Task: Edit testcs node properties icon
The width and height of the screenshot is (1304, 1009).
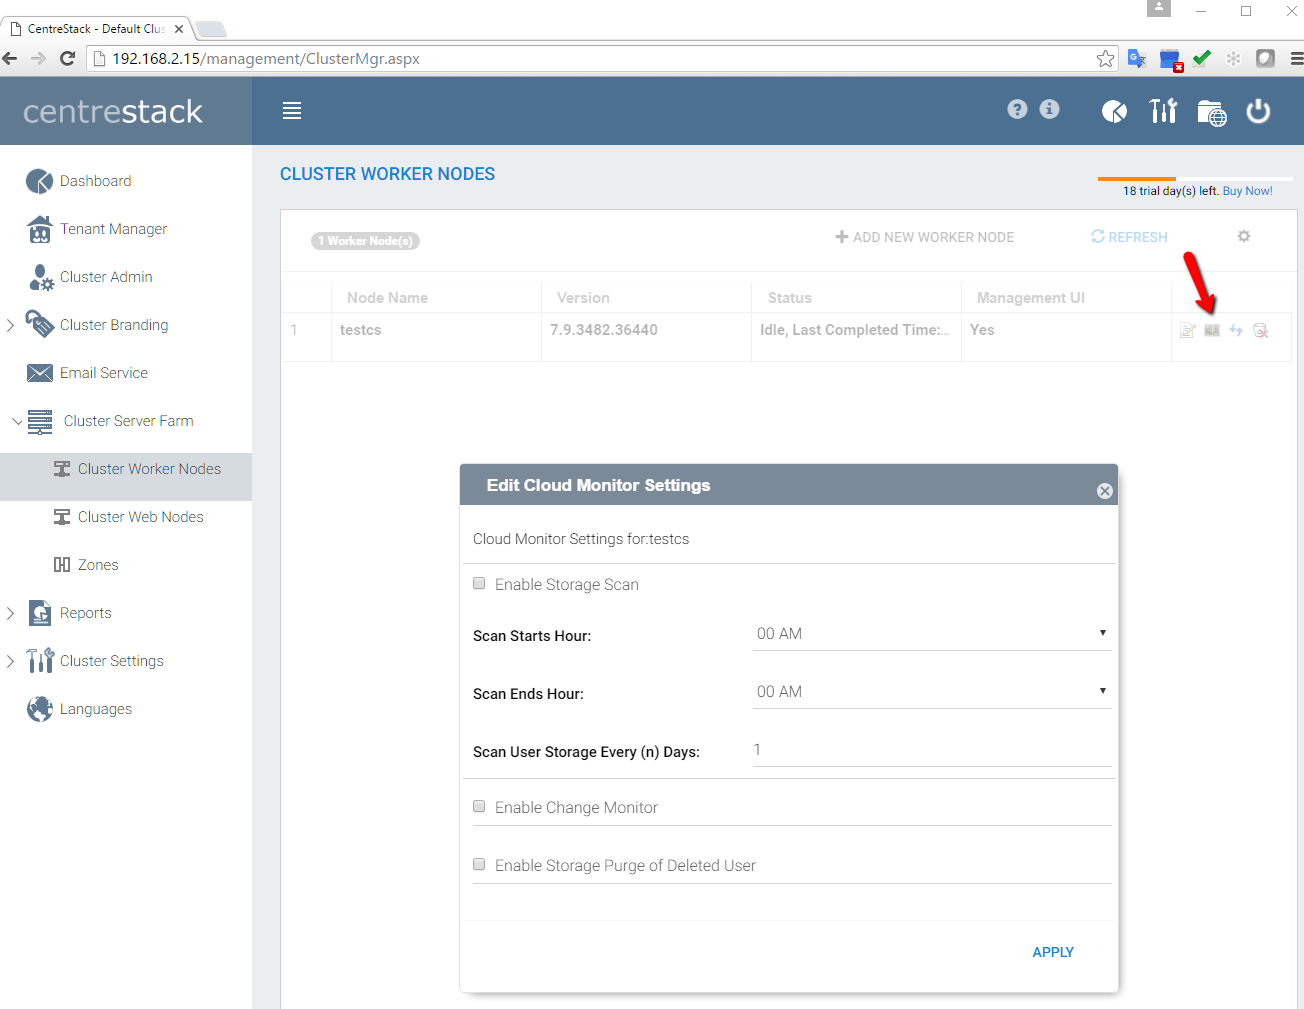Action: tap(1187, 330)
